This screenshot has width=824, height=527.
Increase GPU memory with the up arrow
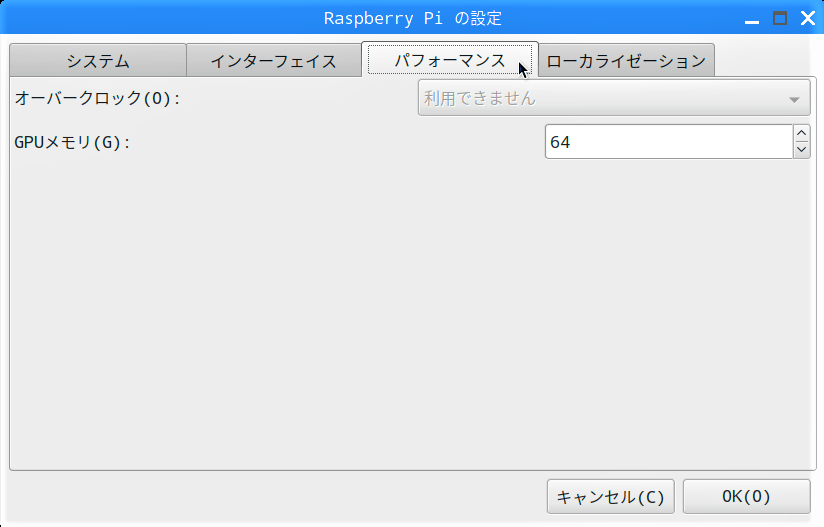(x=801, y=133)
